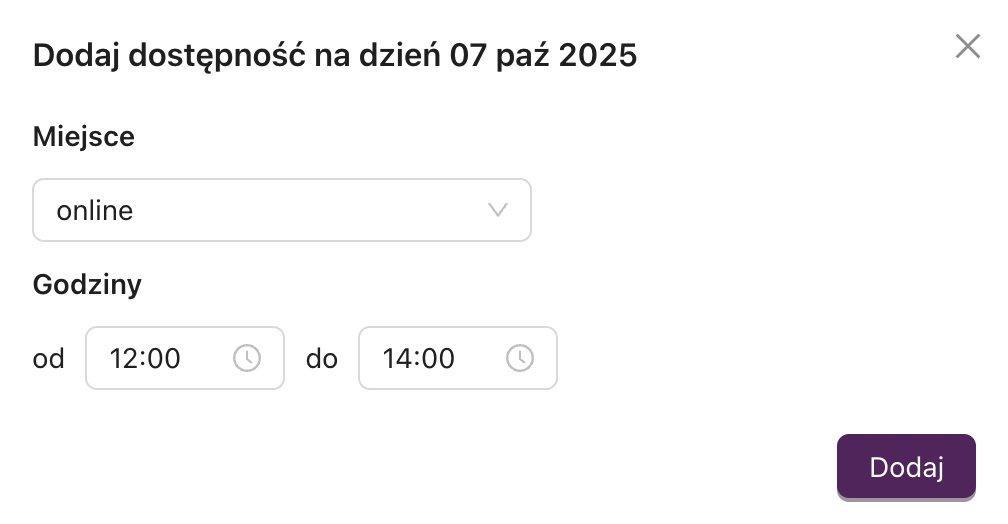Expand the Miejsce dropdown chevron arrow
1008x524 pixels.
[x=497, y=210]
